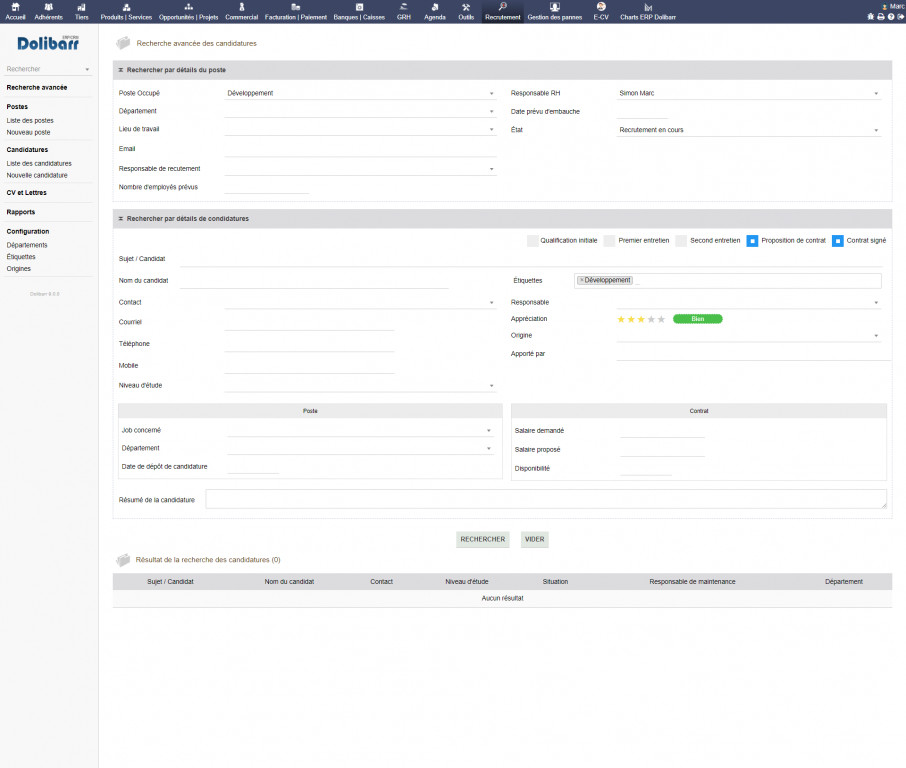Open Nouveau poste in sidebar

coord(28,132)
